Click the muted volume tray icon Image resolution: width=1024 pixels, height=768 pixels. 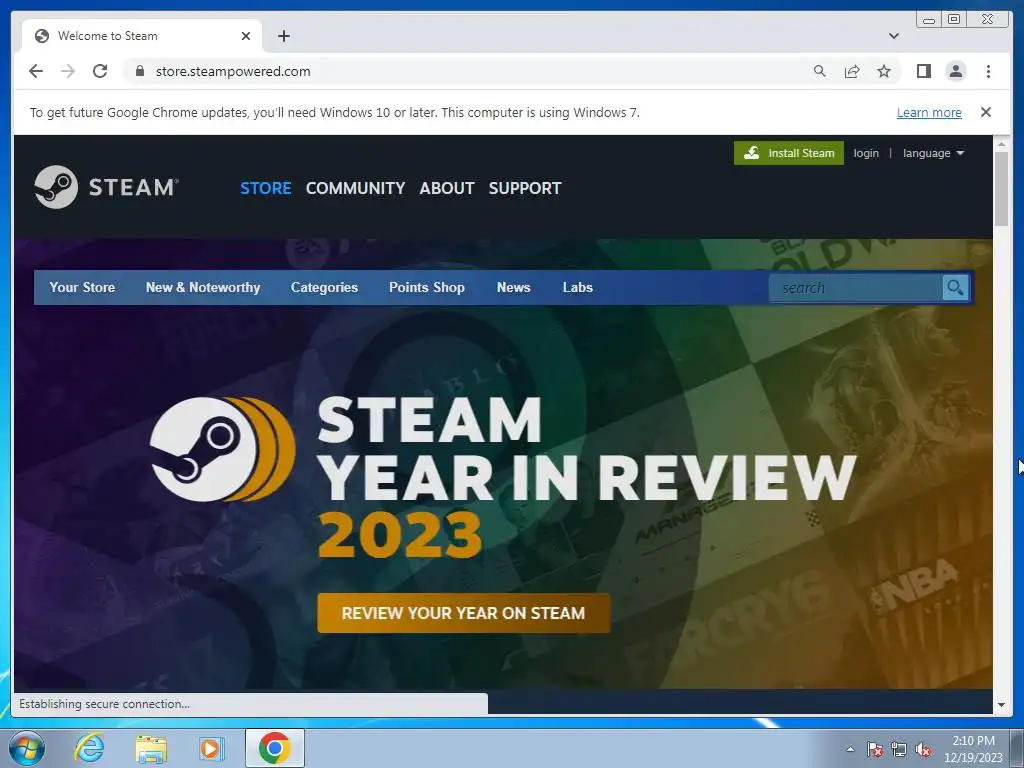point(923,749)
